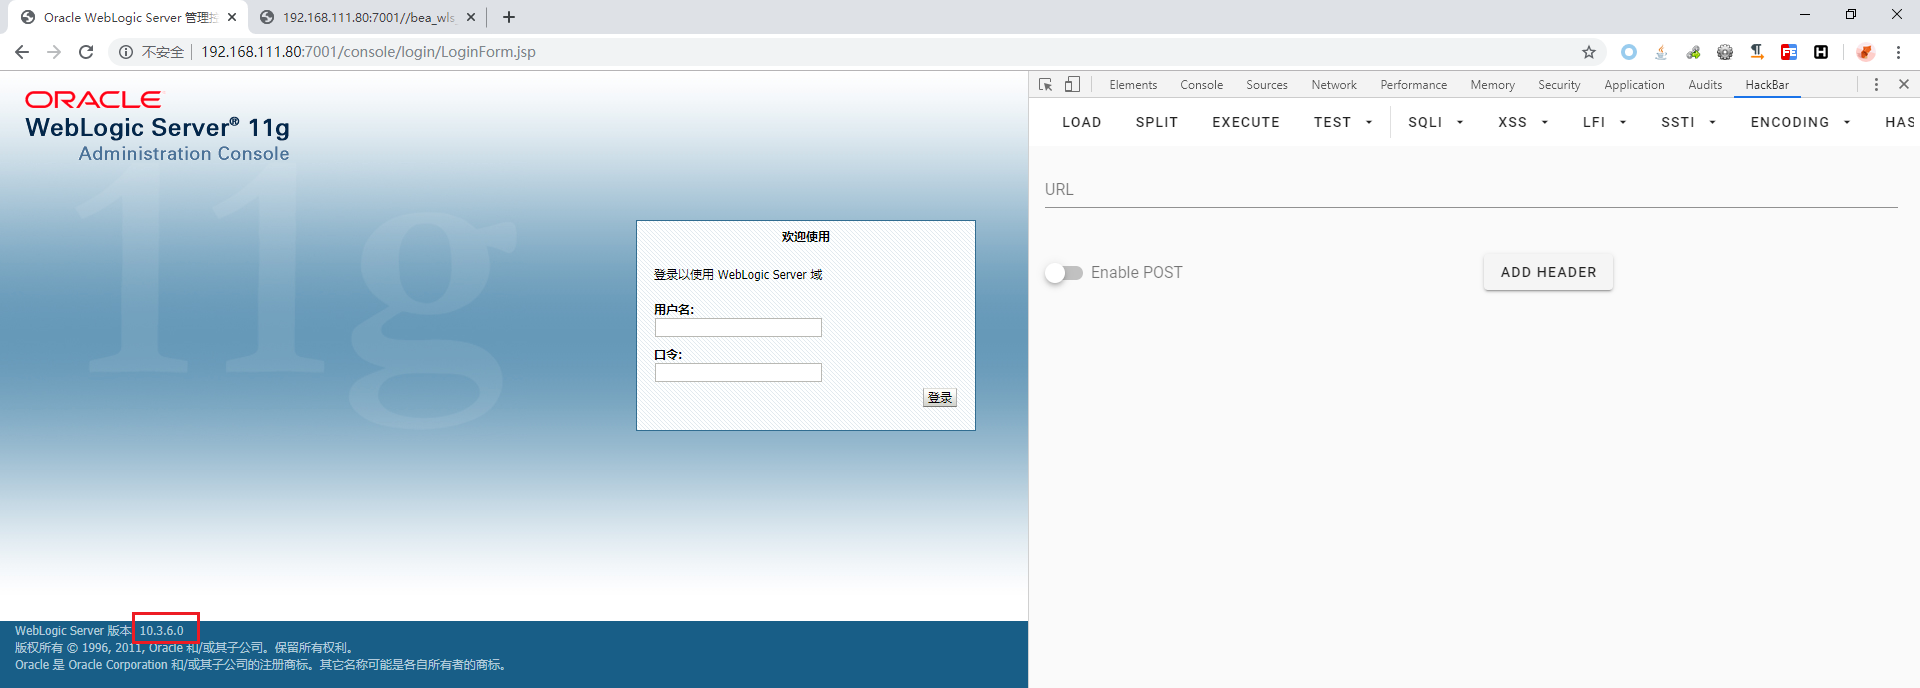
Task: Toggle the Enable POST switch
Action: [1064, 273]
